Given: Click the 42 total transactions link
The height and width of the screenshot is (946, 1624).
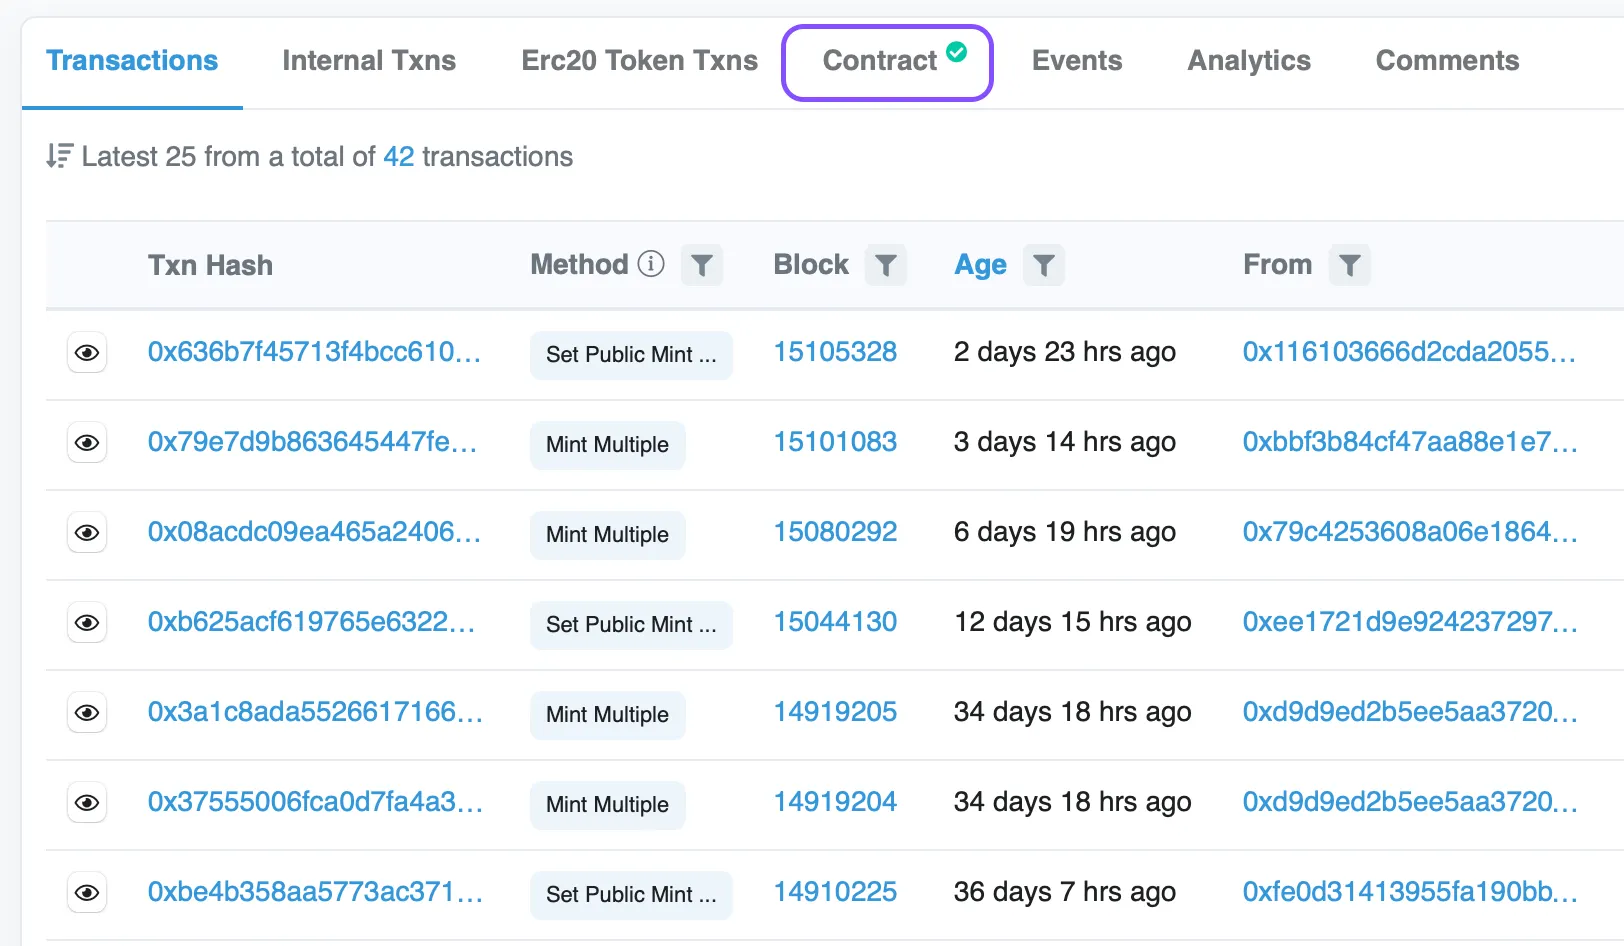Looking at the screenshot, I should point(398,157).
